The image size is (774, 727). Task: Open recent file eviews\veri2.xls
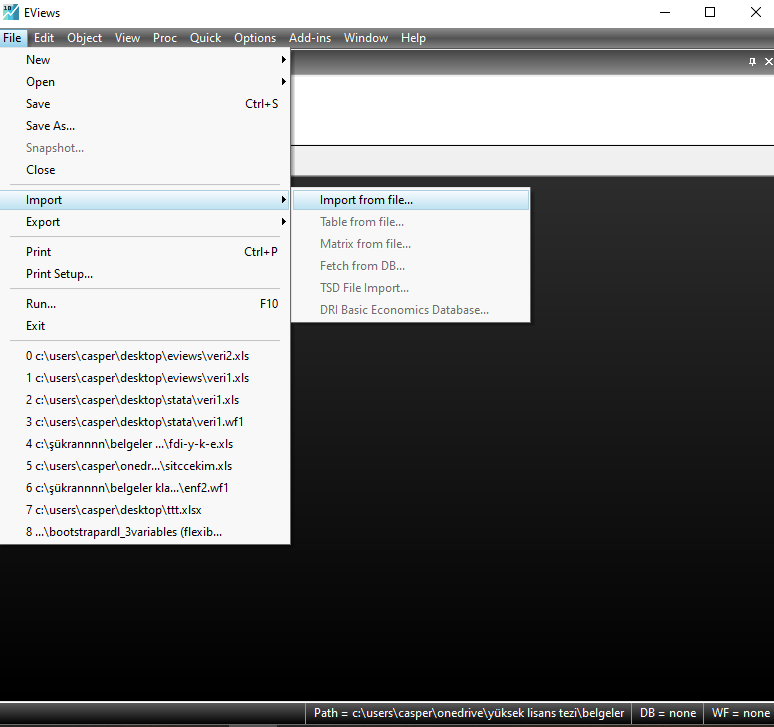coord(145,356)
